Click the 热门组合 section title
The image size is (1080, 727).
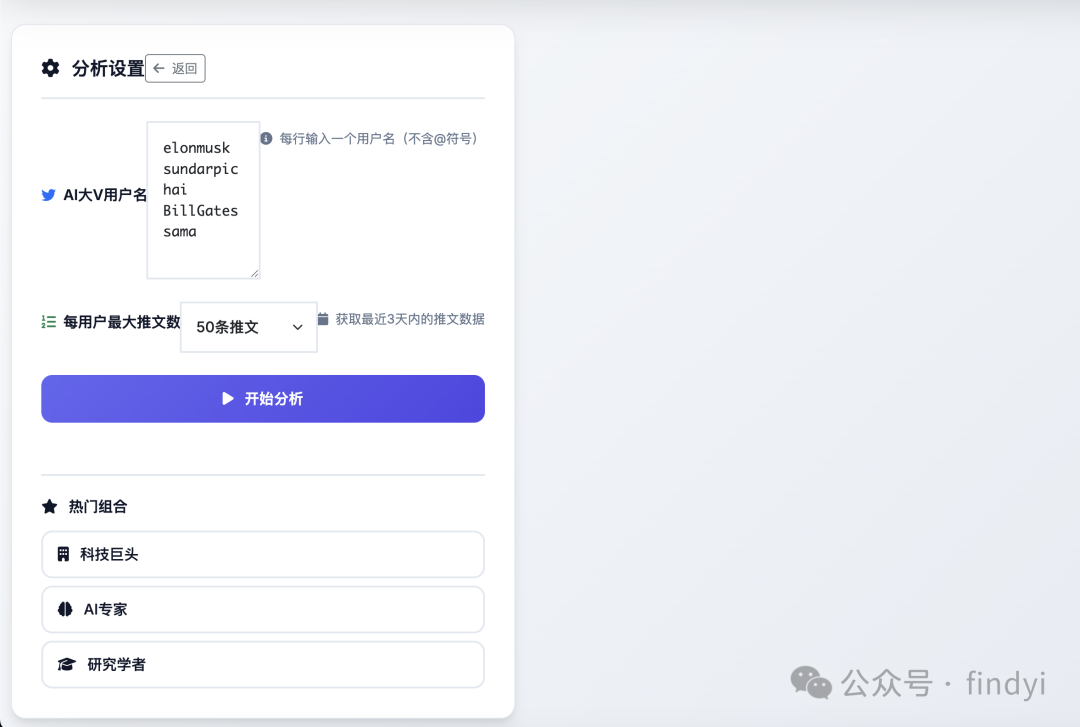pyautogui.click(x=98, y=507)
